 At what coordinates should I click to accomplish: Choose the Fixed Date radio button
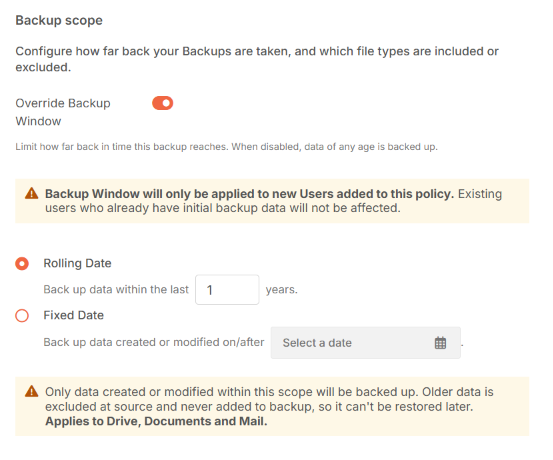22,315
